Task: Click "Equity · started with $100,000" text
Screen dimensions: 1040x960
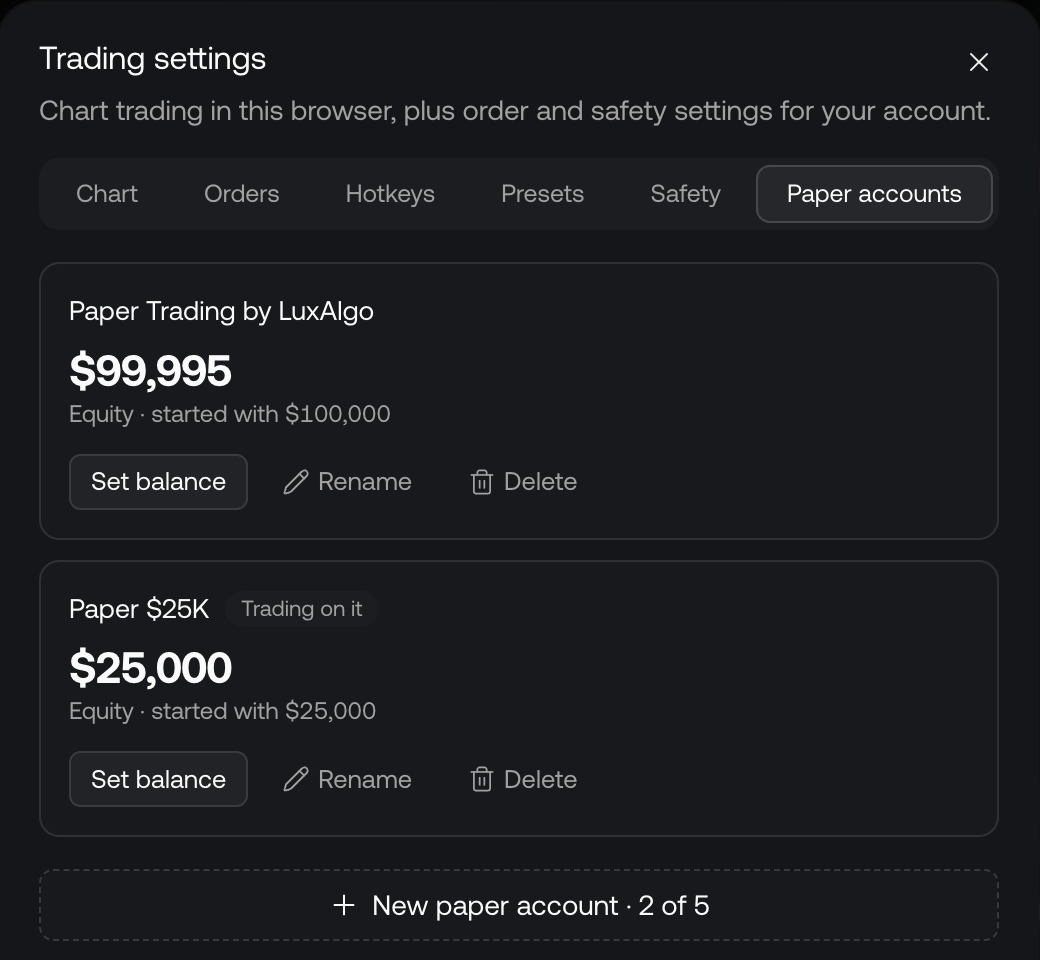Action: [x=229, y=414]
